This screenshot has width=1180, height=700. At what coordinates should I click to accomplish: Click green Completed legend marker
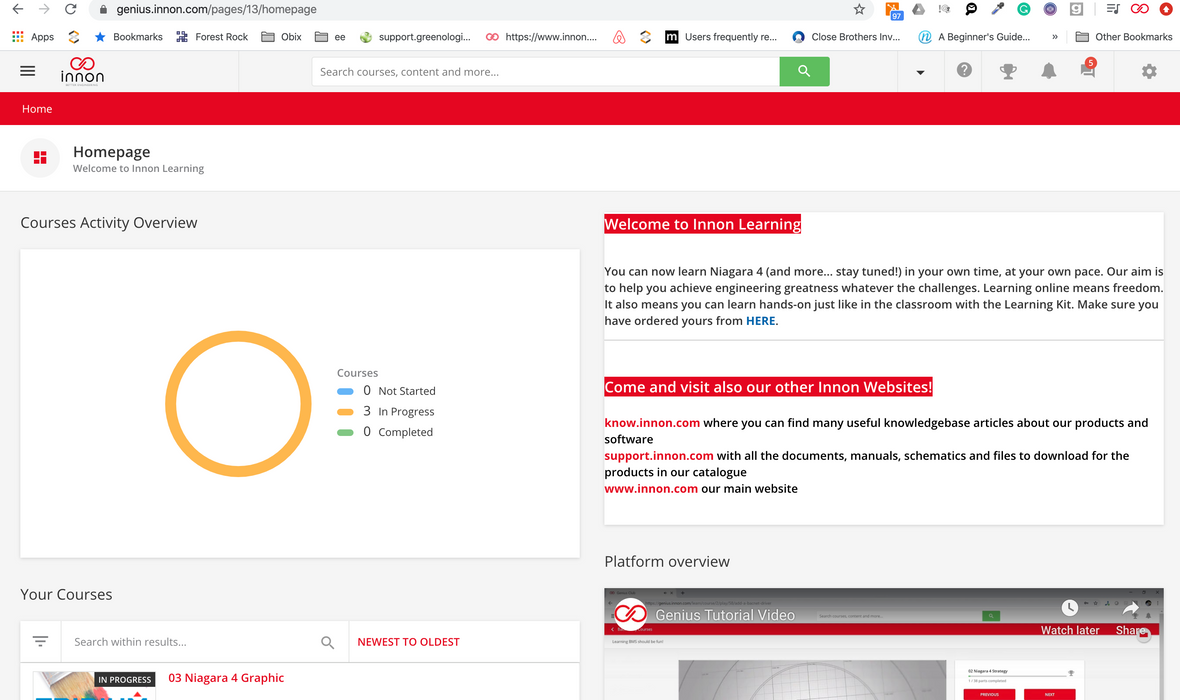point(345,432)
